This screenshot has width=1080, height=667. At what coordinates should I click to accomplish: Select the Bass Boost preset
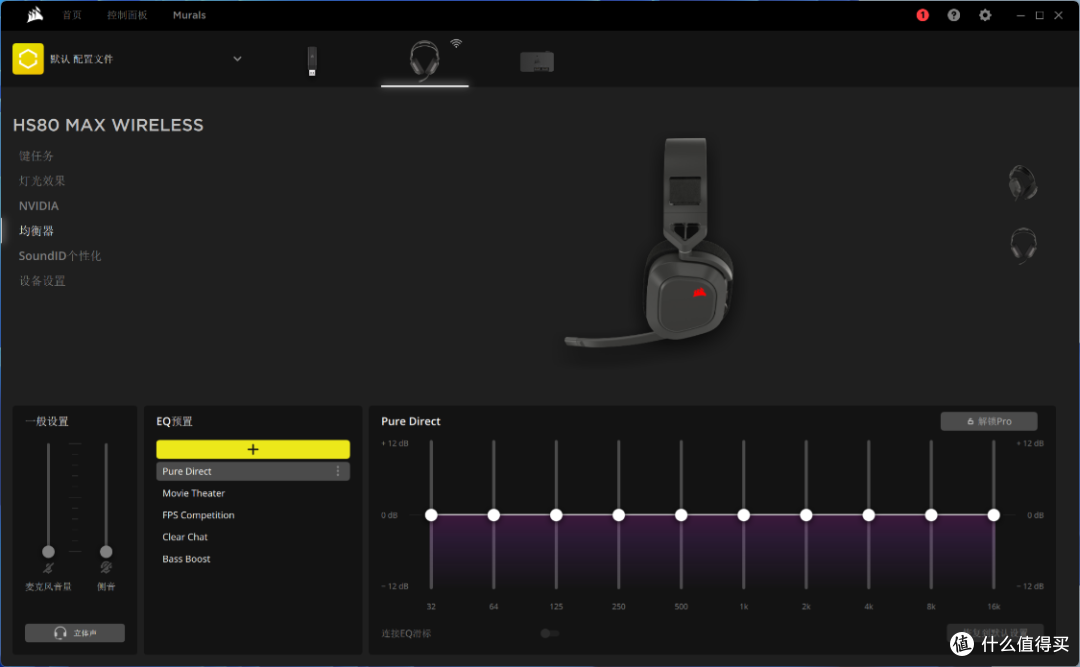[186, 559]
